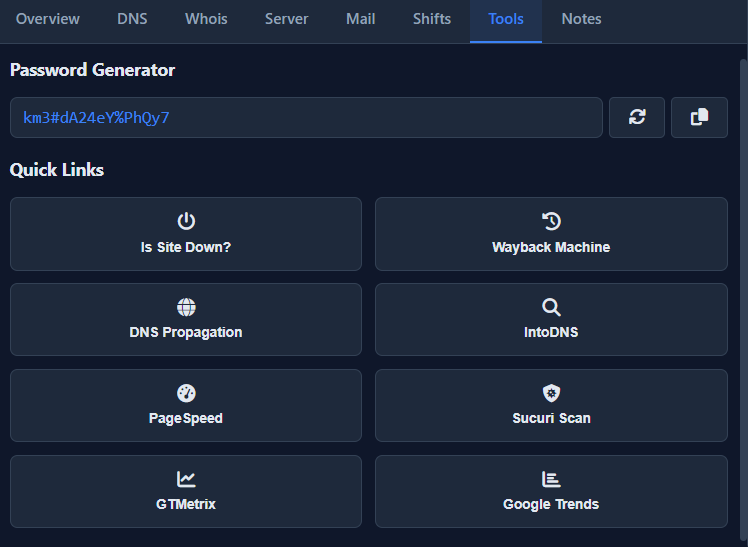This screenshot has width=748, height=547.
Task: Click the magnifier icon above IntoDNS
Action: [x=551, y=307]
